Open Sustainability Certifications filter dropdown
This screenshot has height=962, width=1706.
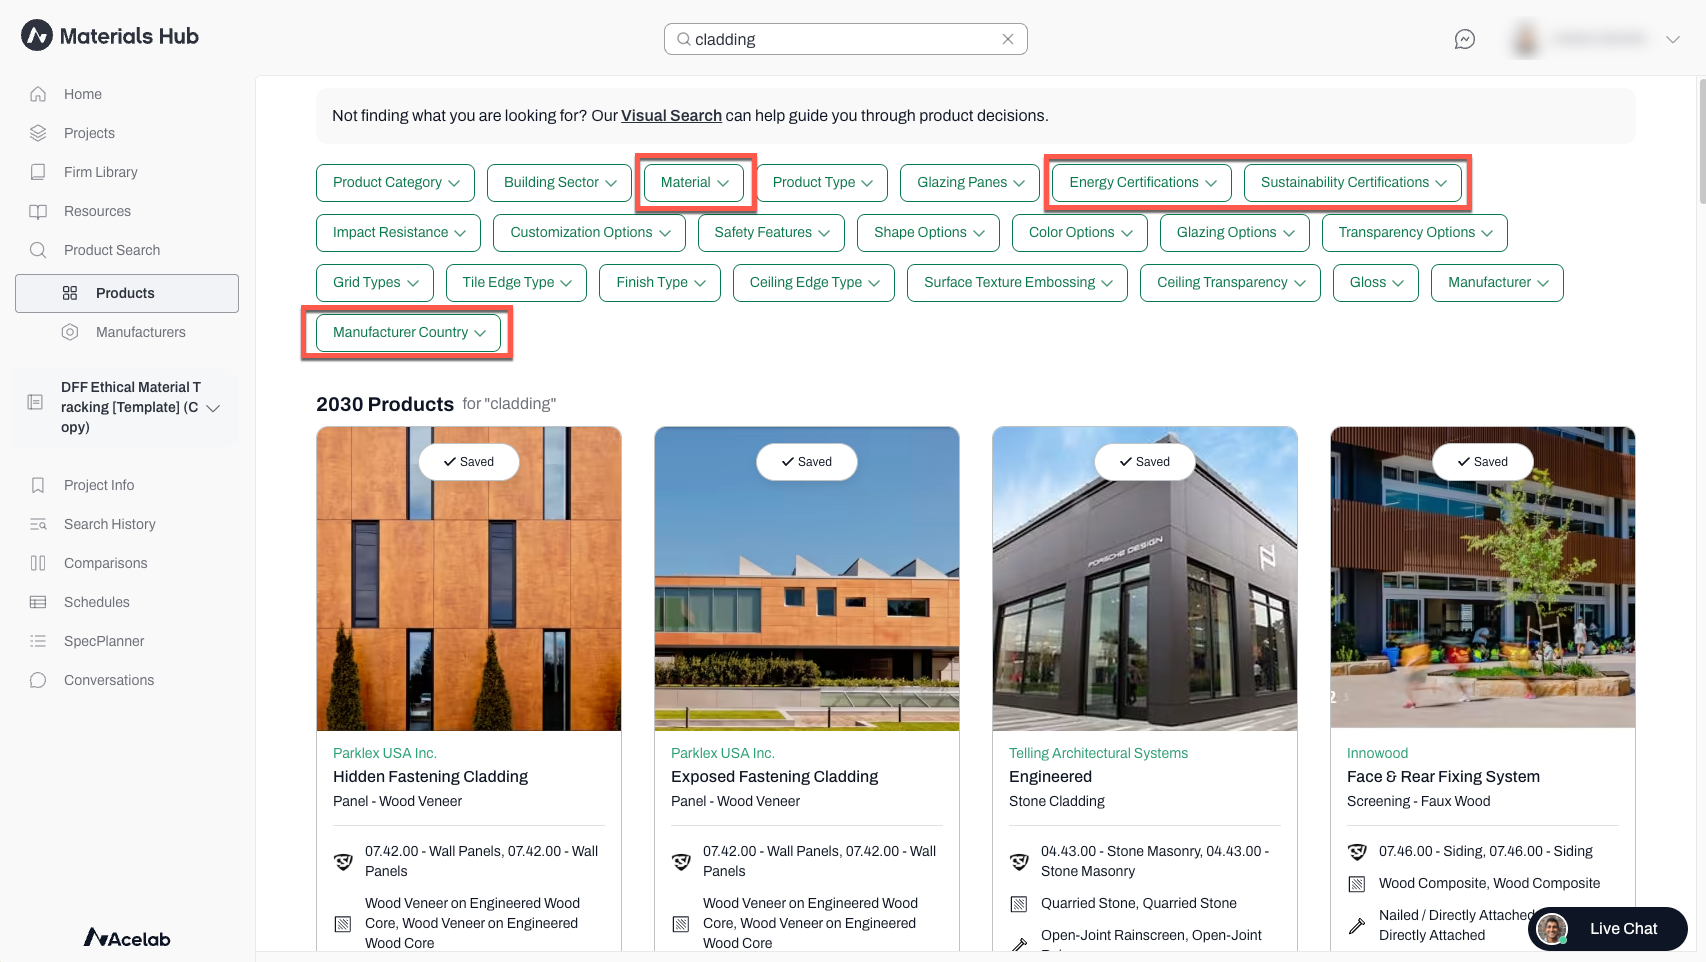1353,182
